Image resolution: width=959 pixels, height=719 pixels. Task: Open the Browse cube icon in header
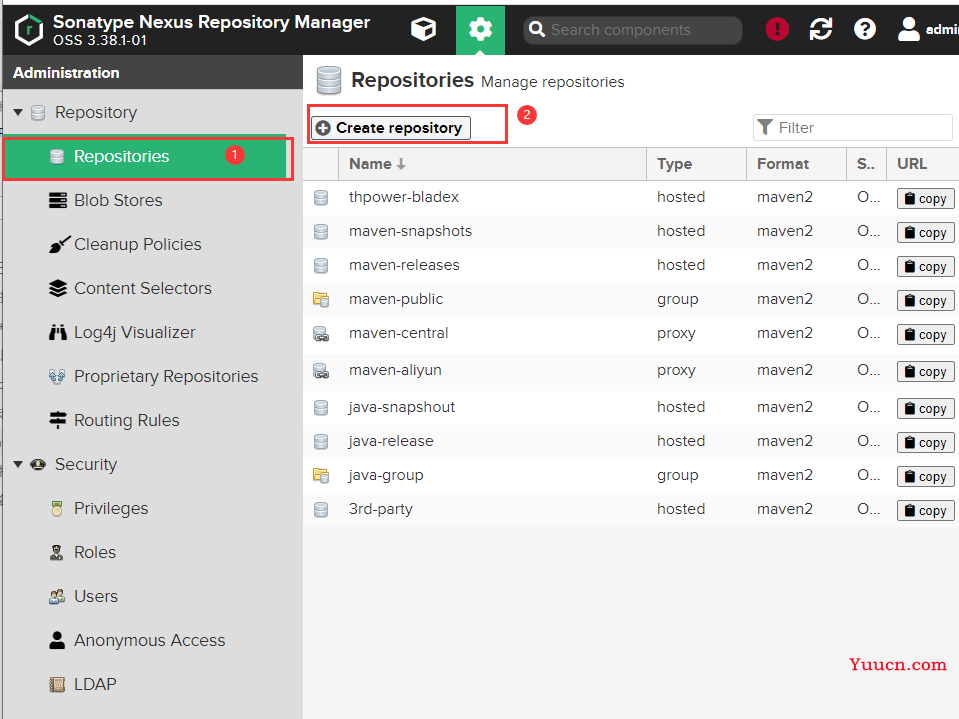pos(423,29)
